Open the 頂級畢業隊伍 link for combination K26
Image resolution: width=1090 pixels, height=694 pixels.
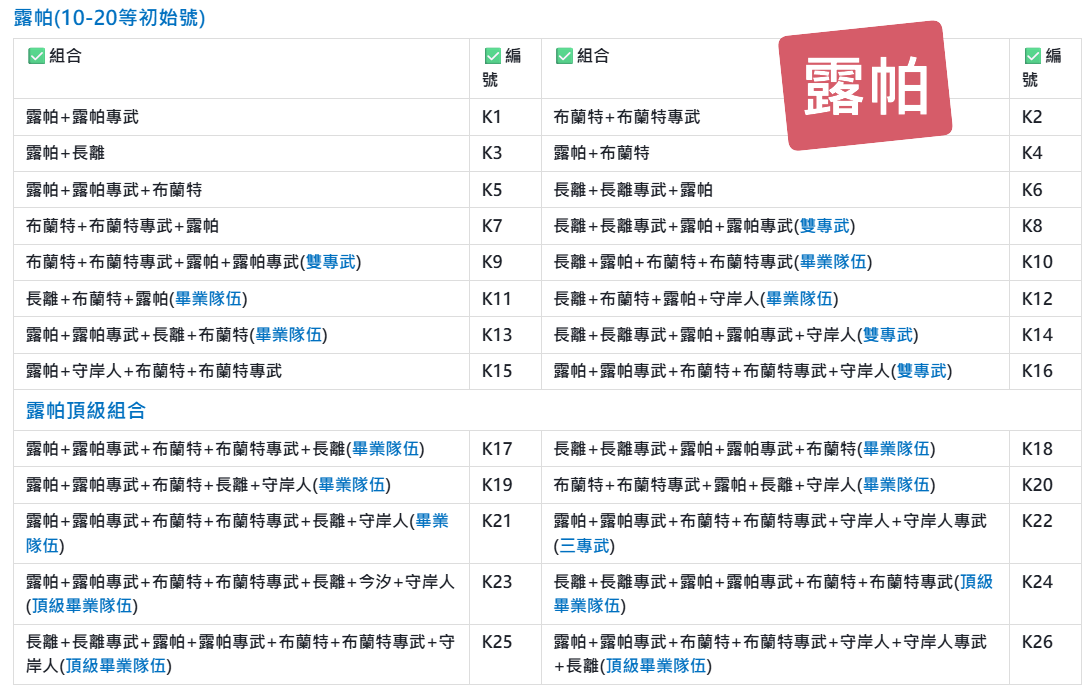coord(657,666)
